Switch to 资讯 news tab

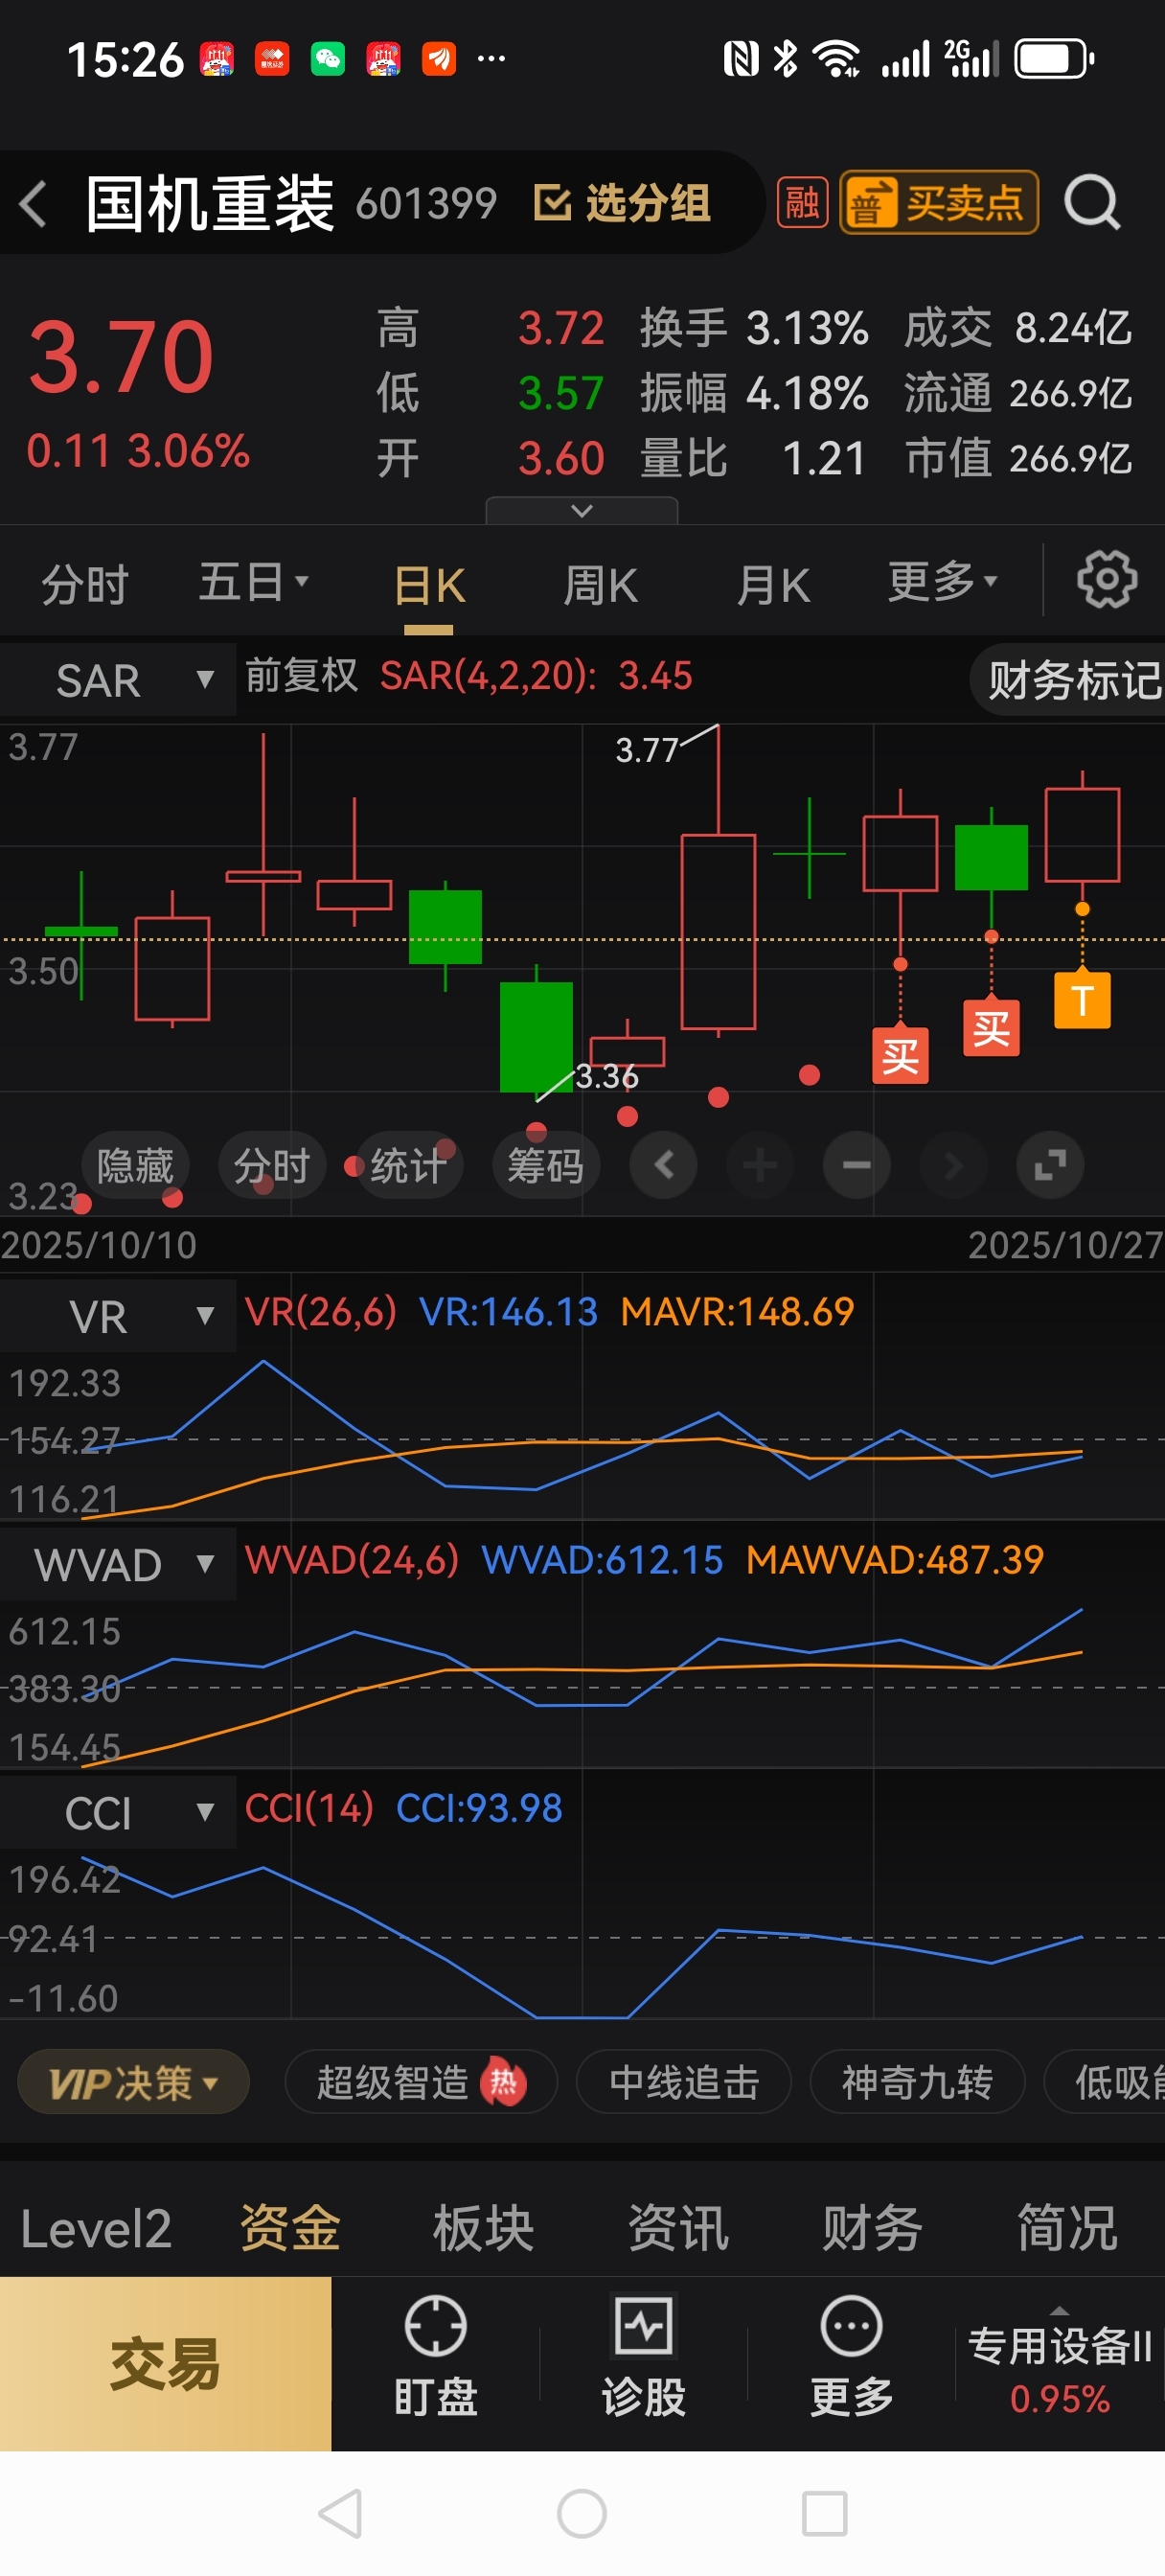[x=678, y=2229]
